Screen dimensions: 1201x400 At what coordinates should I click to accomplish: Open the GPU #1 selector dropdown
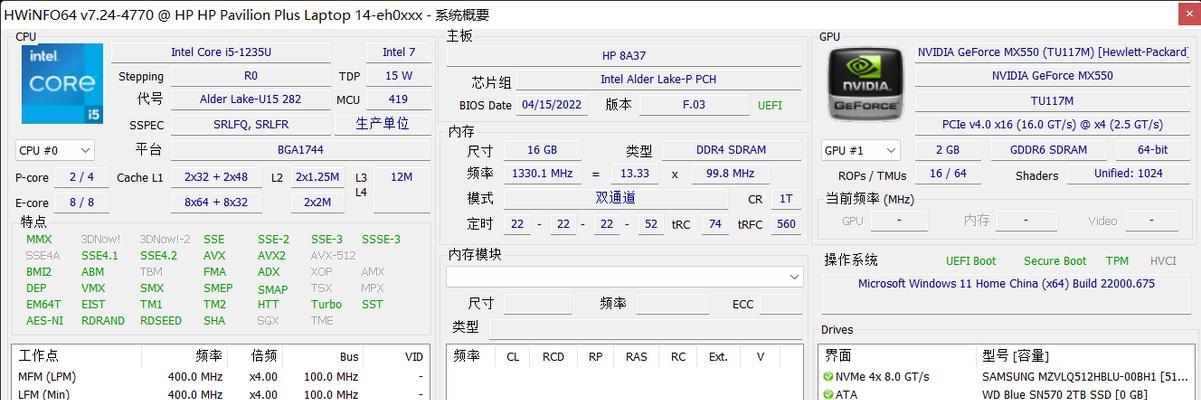pyautogui.click(x=859, y=150)
